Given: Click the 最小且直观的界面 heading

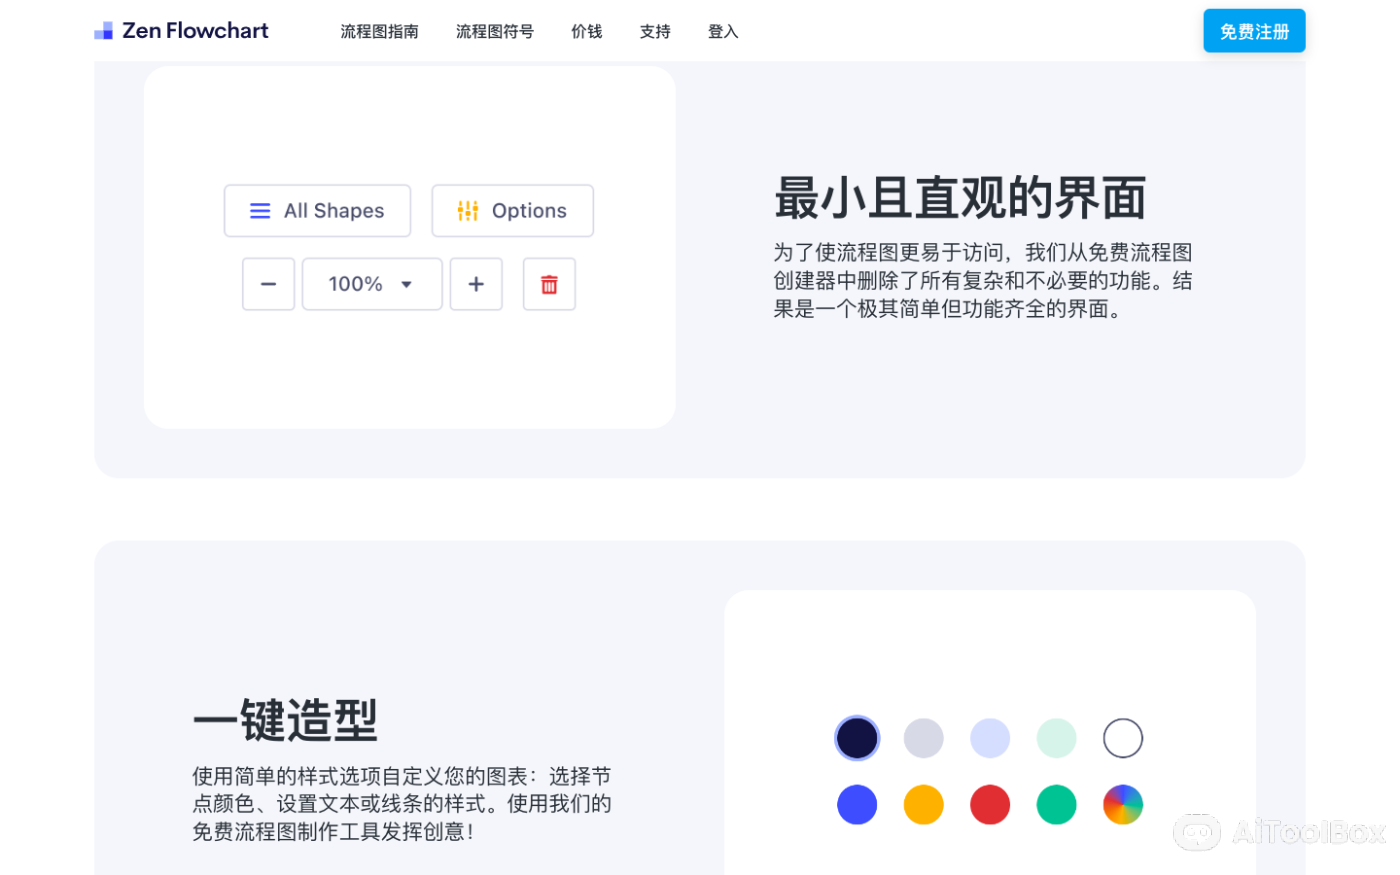Looking at the screenshot, I should (x=960, y=198).
